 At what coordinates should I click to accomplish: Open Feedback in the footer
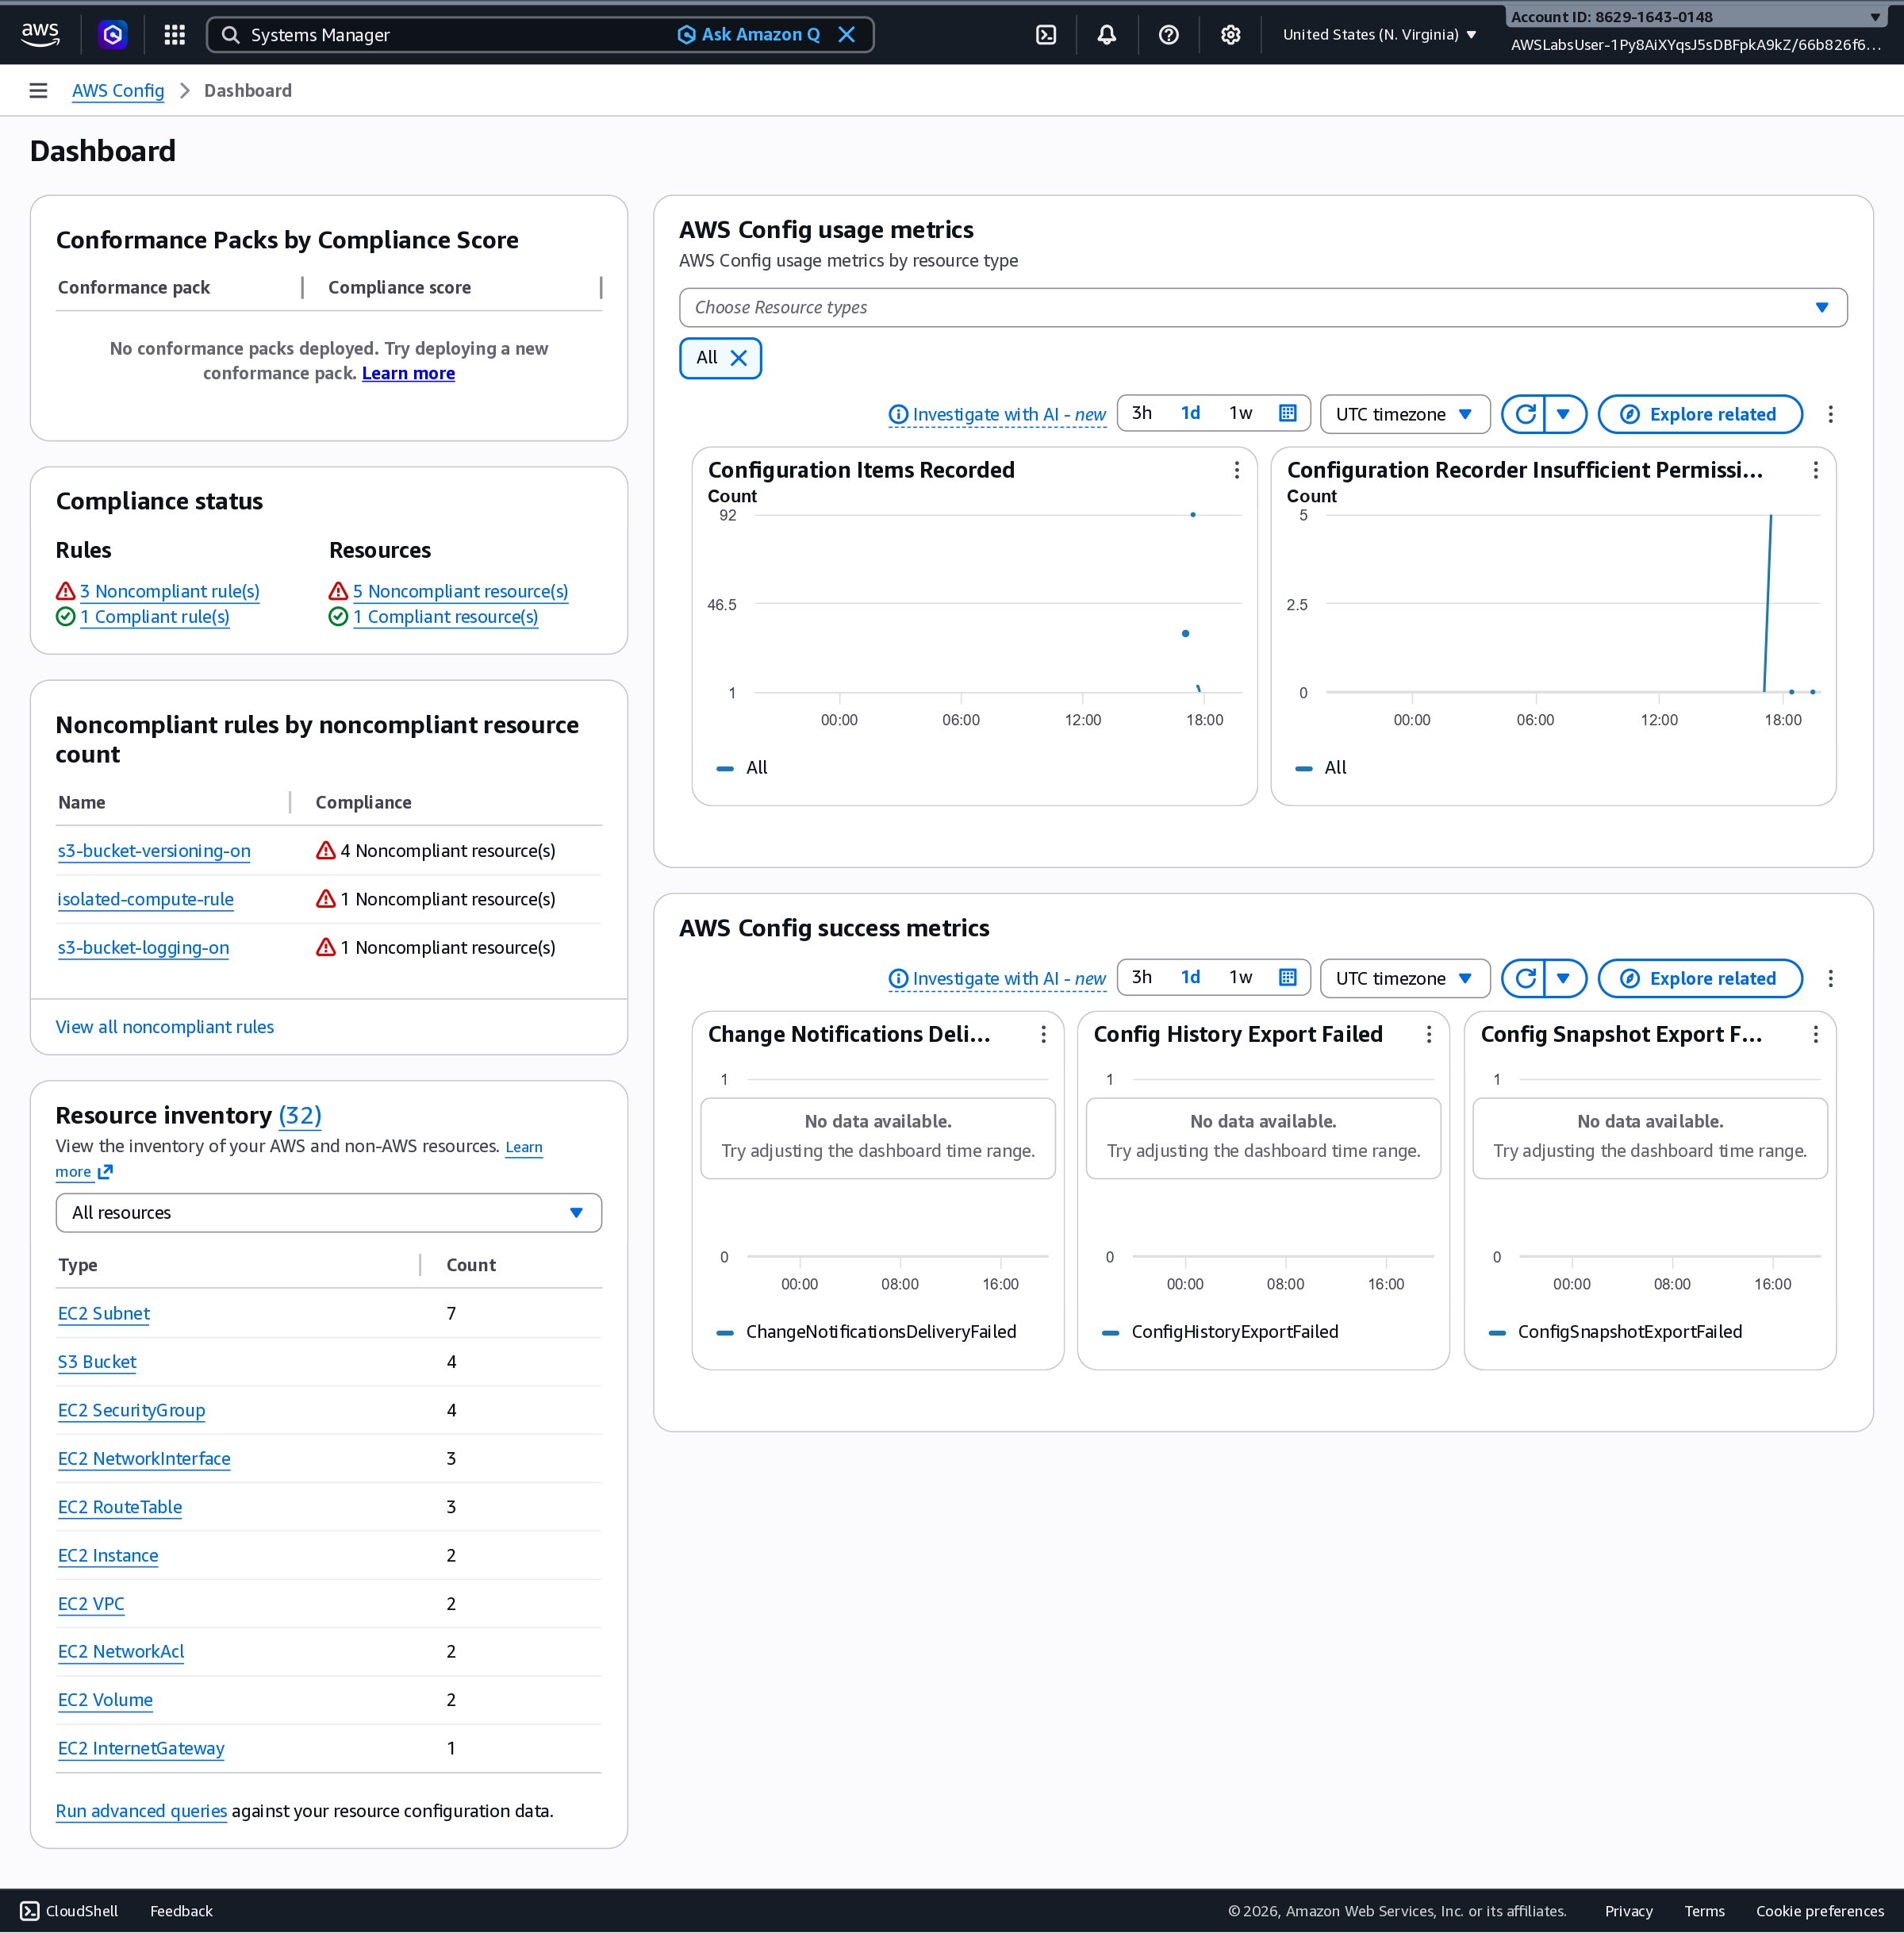pos(181,1911)
